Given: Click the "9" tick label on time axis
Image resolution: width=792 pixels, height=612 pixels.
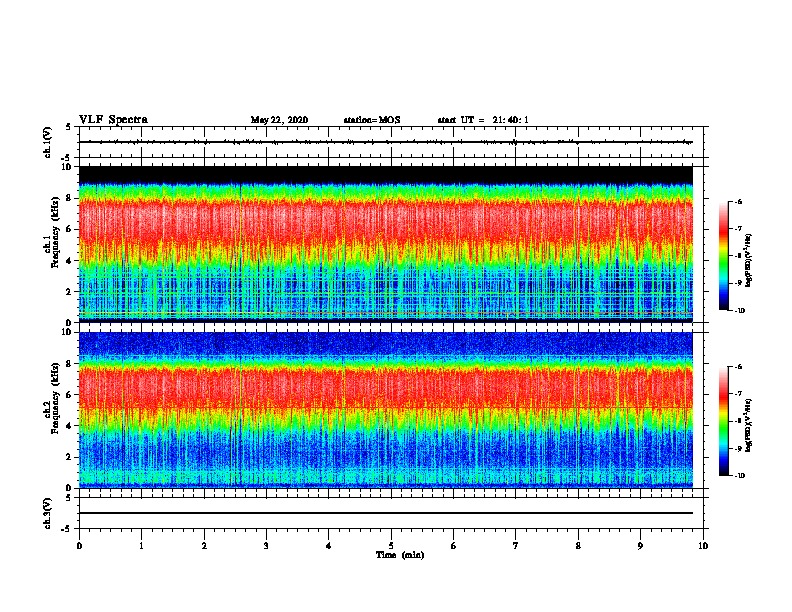Looking at the screenshot, I should point(640,546).
